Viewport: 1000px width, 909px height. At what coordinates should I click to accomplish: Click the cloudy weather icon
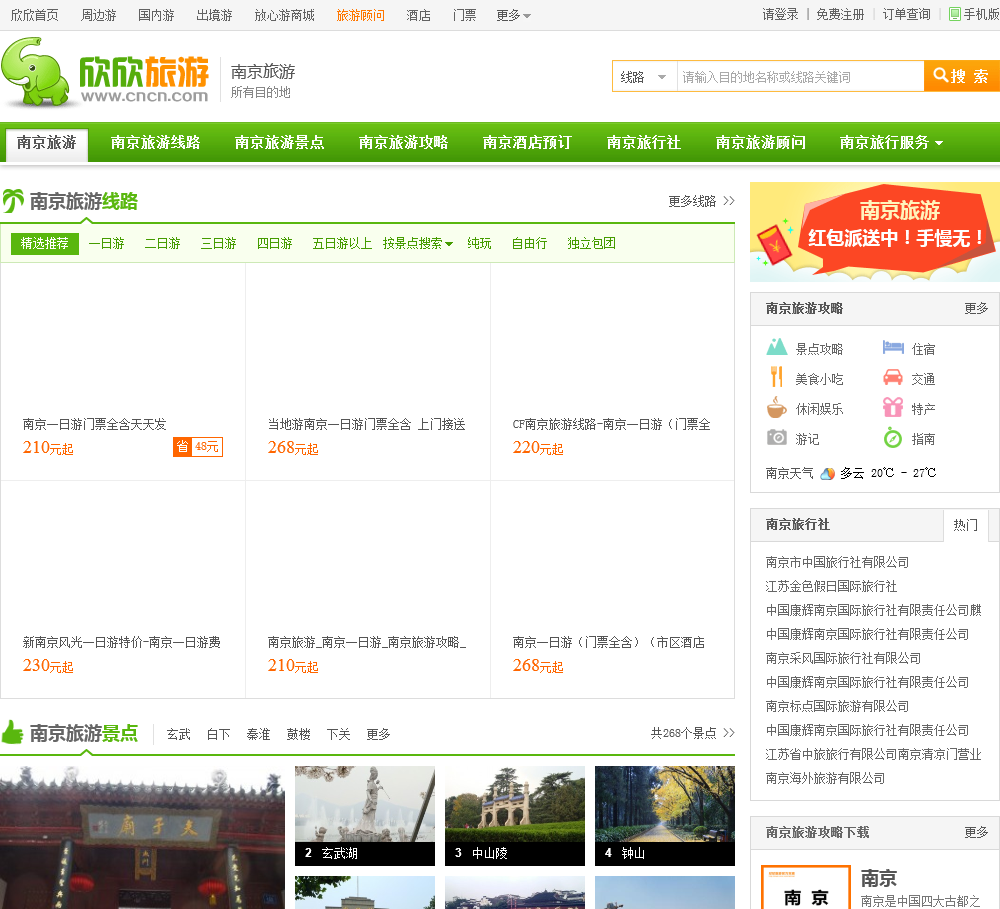click(827, 473)
